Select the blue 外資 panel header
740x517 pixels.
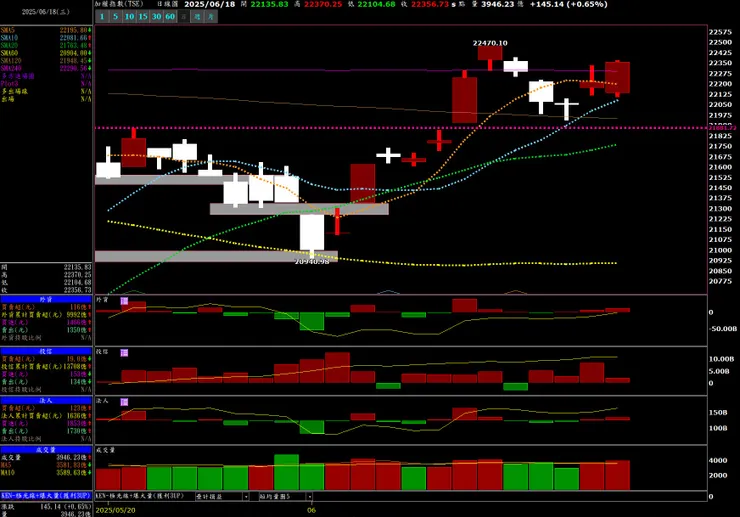(x=46, y=299)
